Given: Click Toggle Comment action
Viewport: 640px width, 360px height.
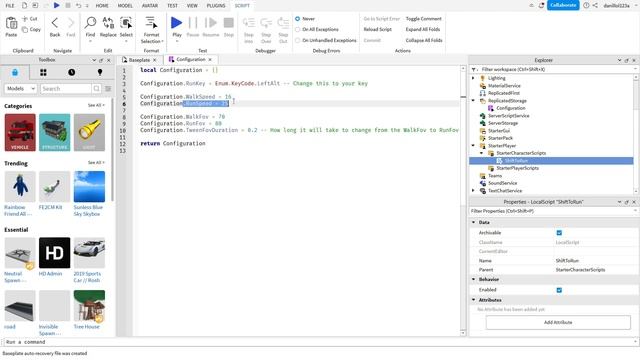Looking at the screenshot, I should click(x=424, y=19).
